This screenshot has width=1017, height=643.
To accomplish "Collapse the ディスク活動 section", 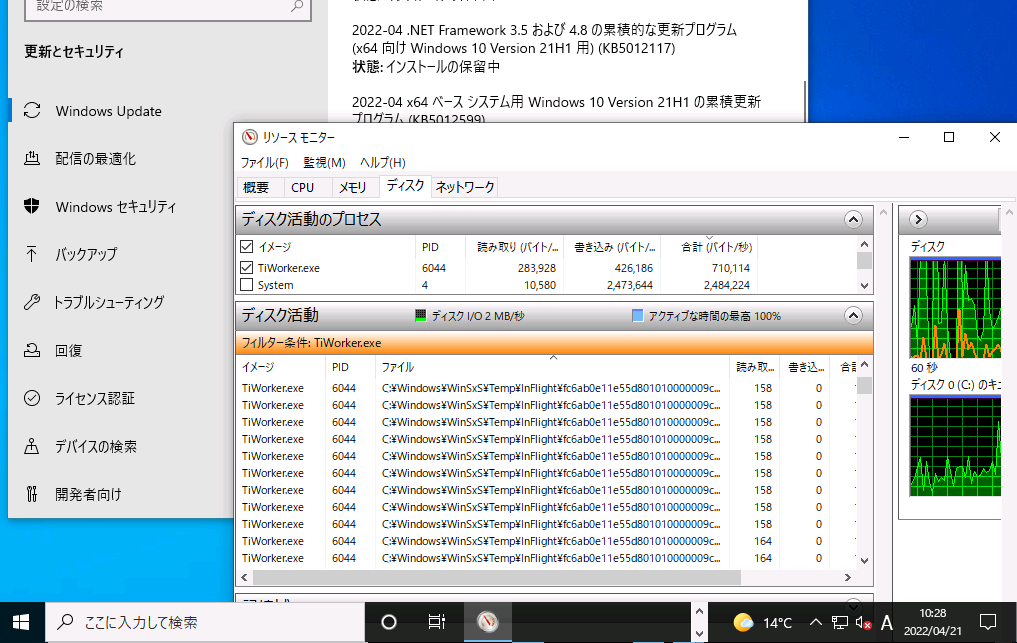I will 853,316.
